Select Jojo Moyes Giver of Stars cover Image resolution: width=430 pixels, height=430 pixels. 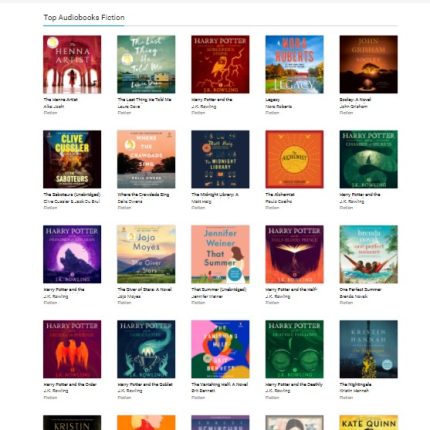pyautogui.click(x=146, y=254)
